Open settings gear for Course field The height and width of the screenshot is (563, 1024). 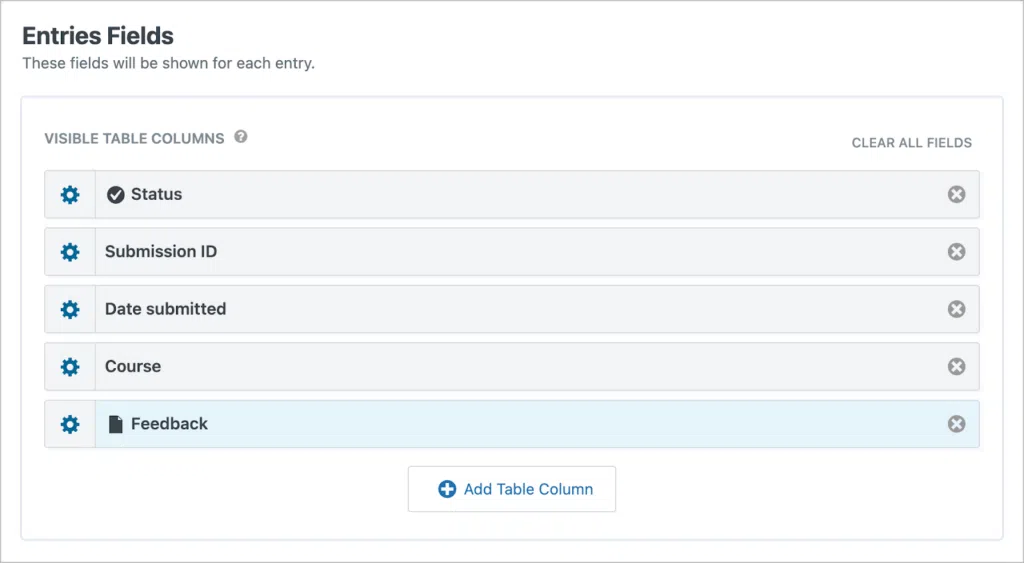coord(70,367)
